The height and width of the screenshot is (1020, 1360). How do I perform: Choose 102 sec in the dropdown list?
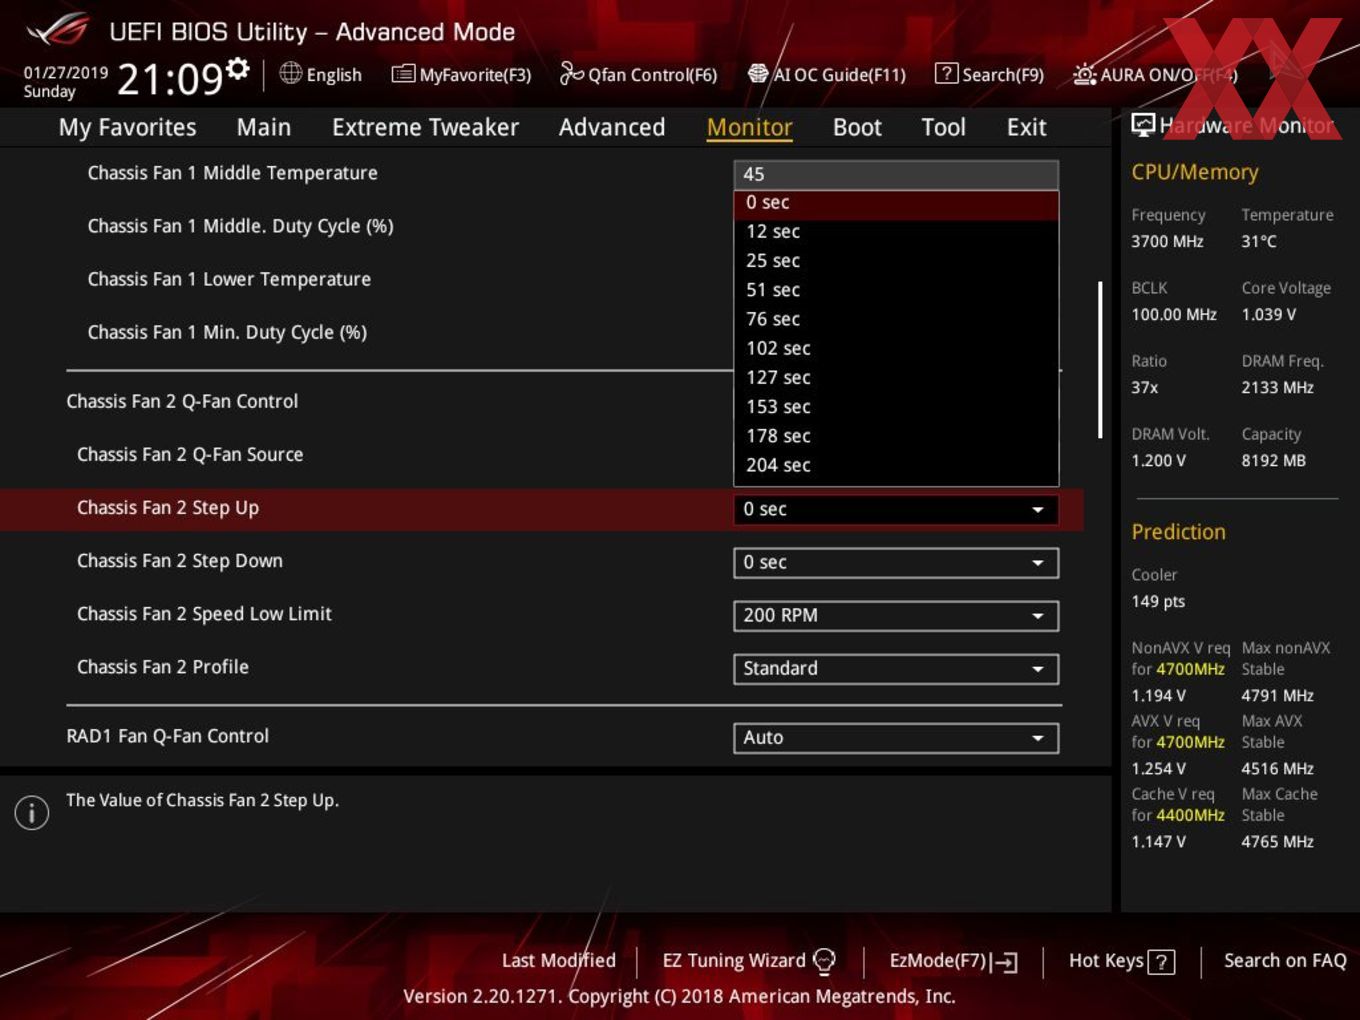(x=896, y=349)
